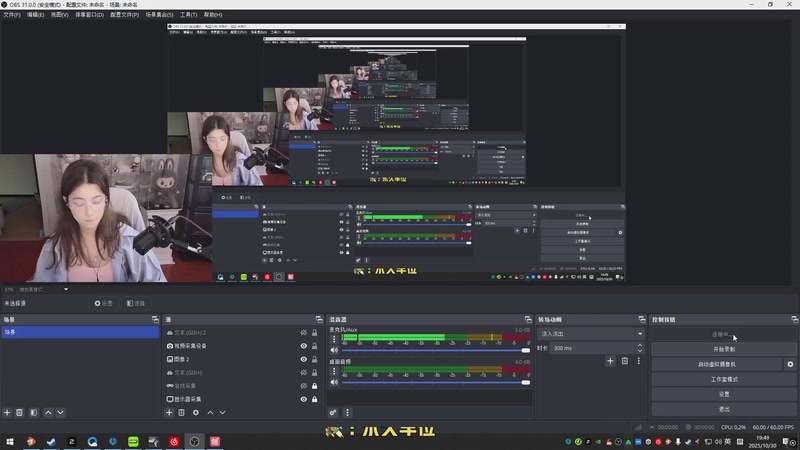Open the 淡入淡出 transition type dropdown

[x=590, y=334]
